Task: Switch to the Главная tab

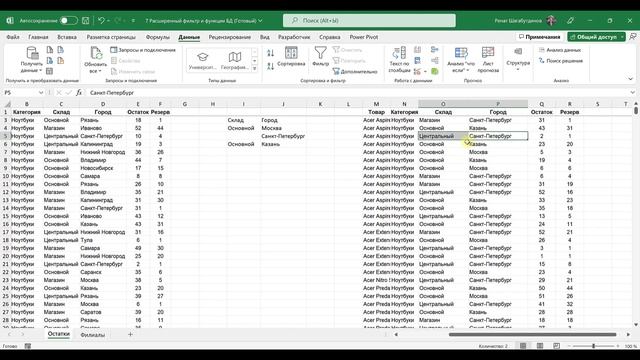Action: [x=38, y=37]
